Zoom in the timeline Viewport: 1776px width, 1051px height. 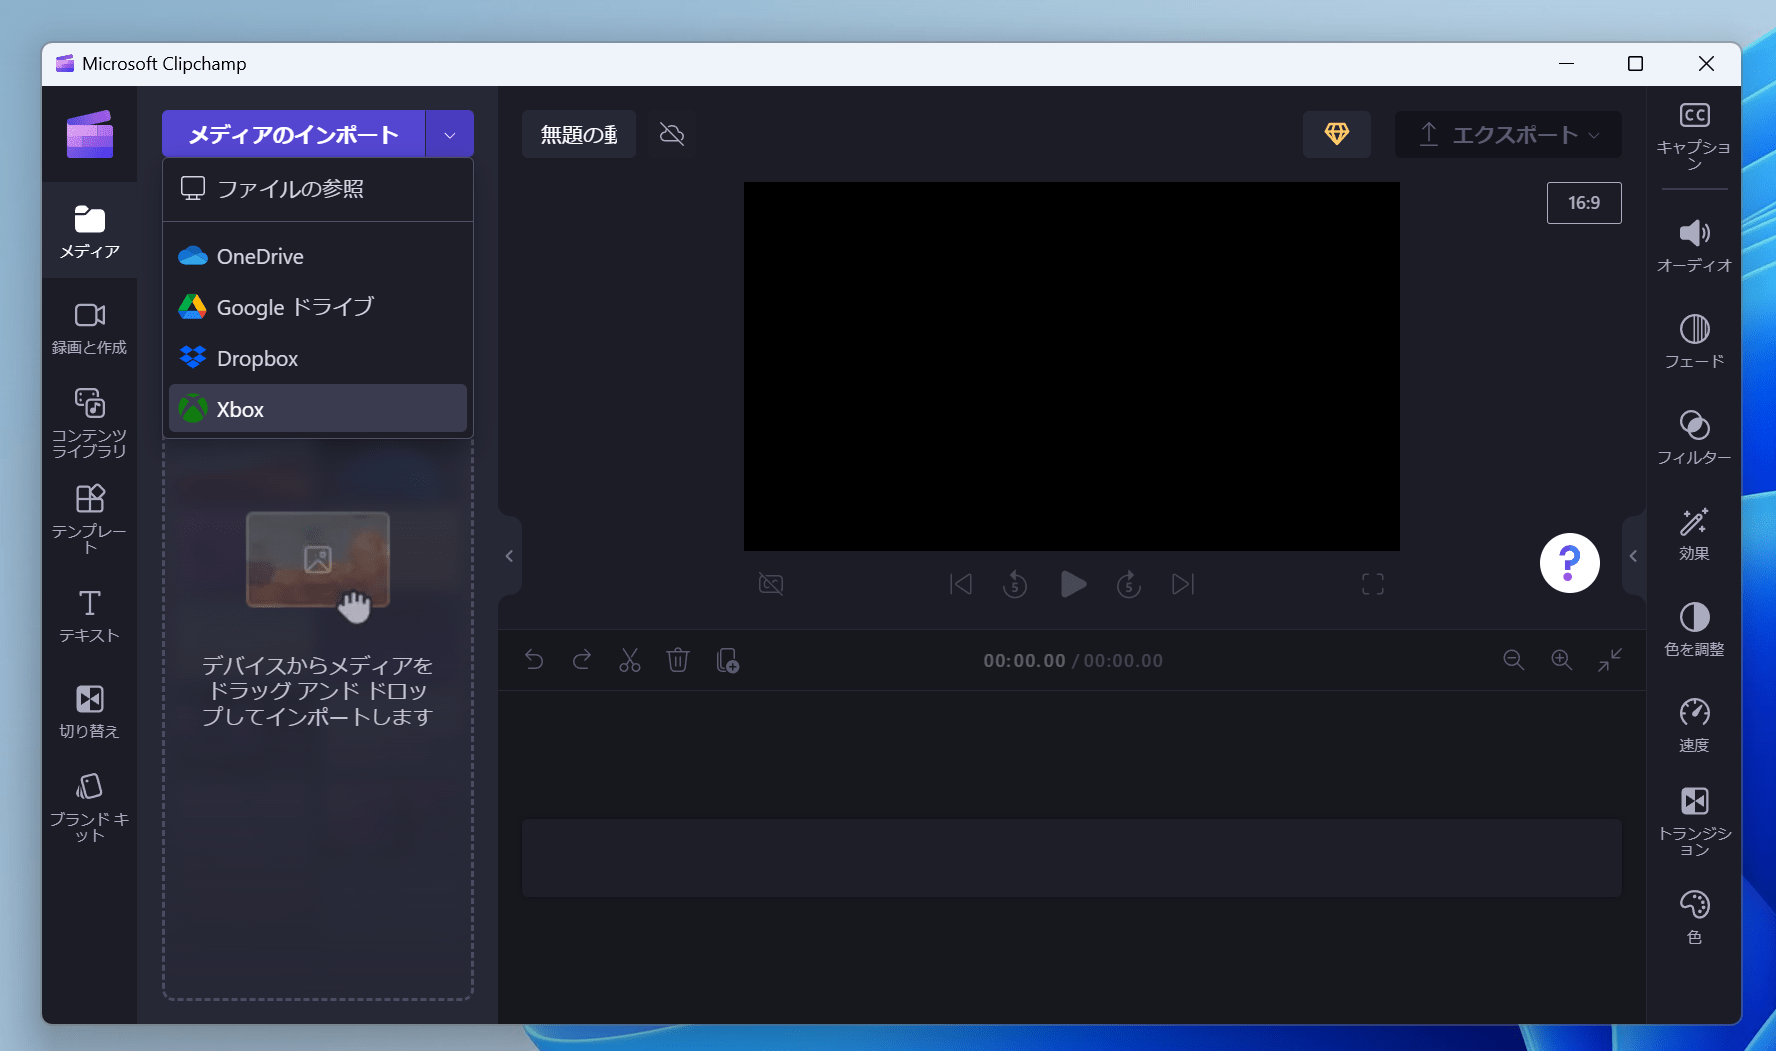[x=1562, y=660]
